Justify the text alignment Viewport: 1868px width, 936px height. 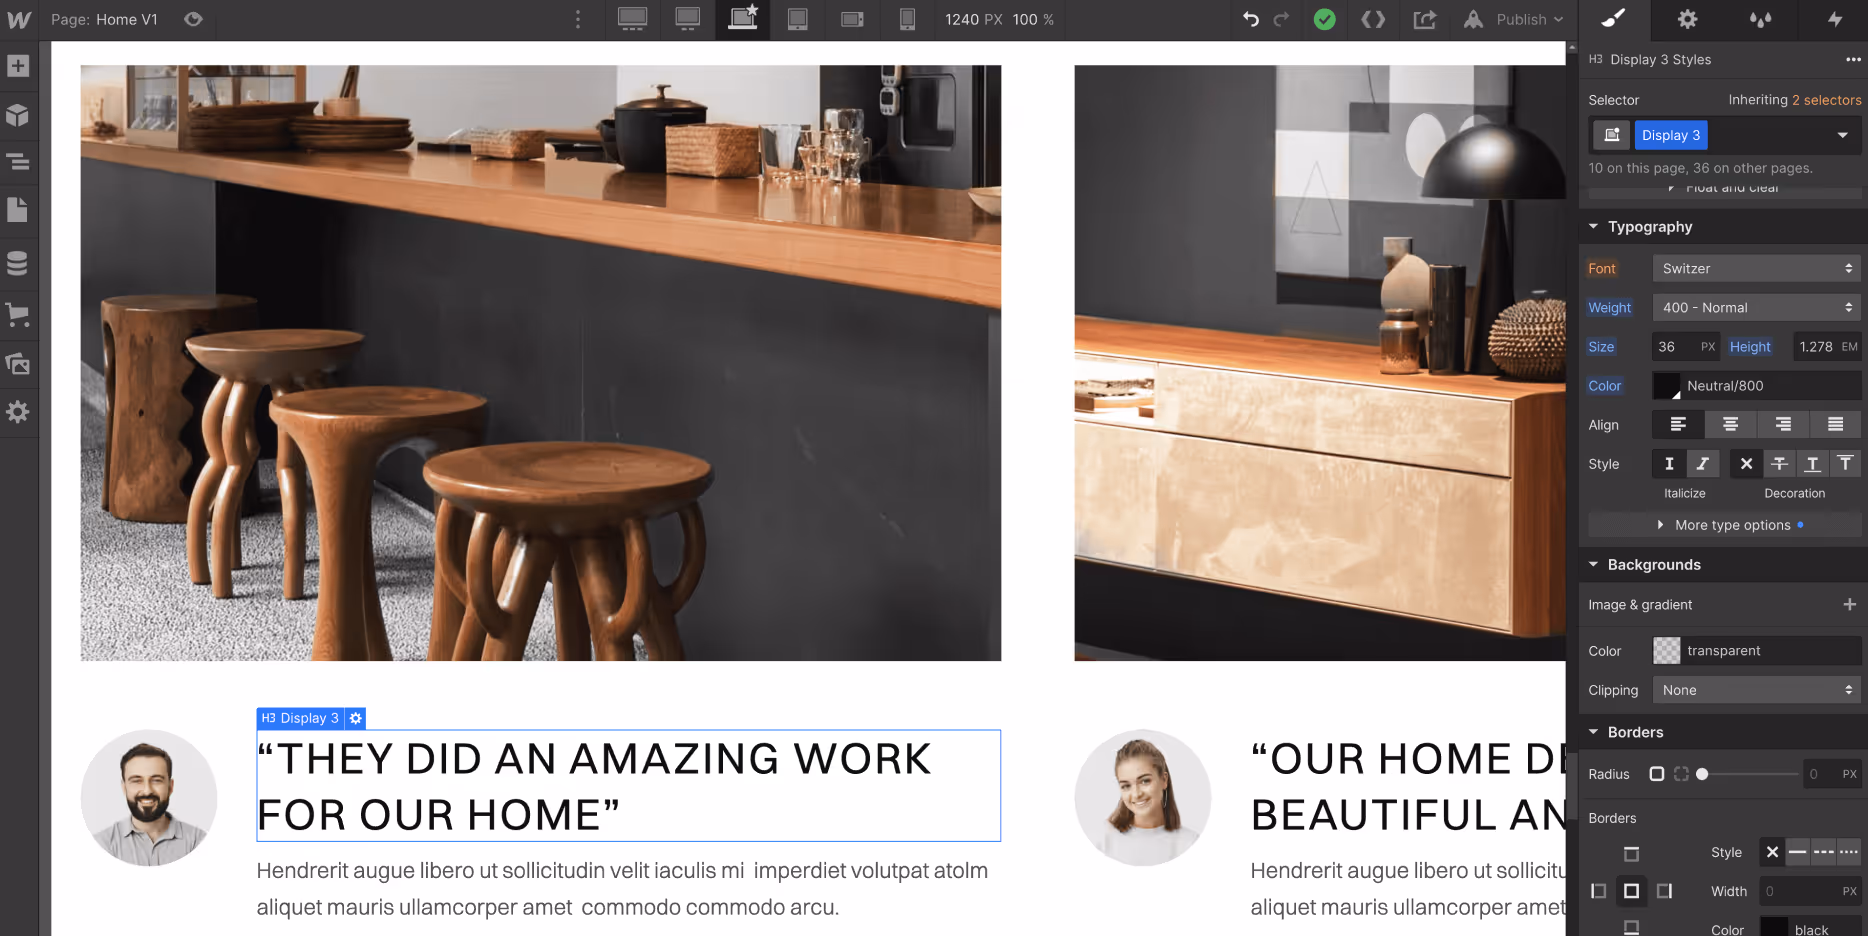click(1835, 425)
